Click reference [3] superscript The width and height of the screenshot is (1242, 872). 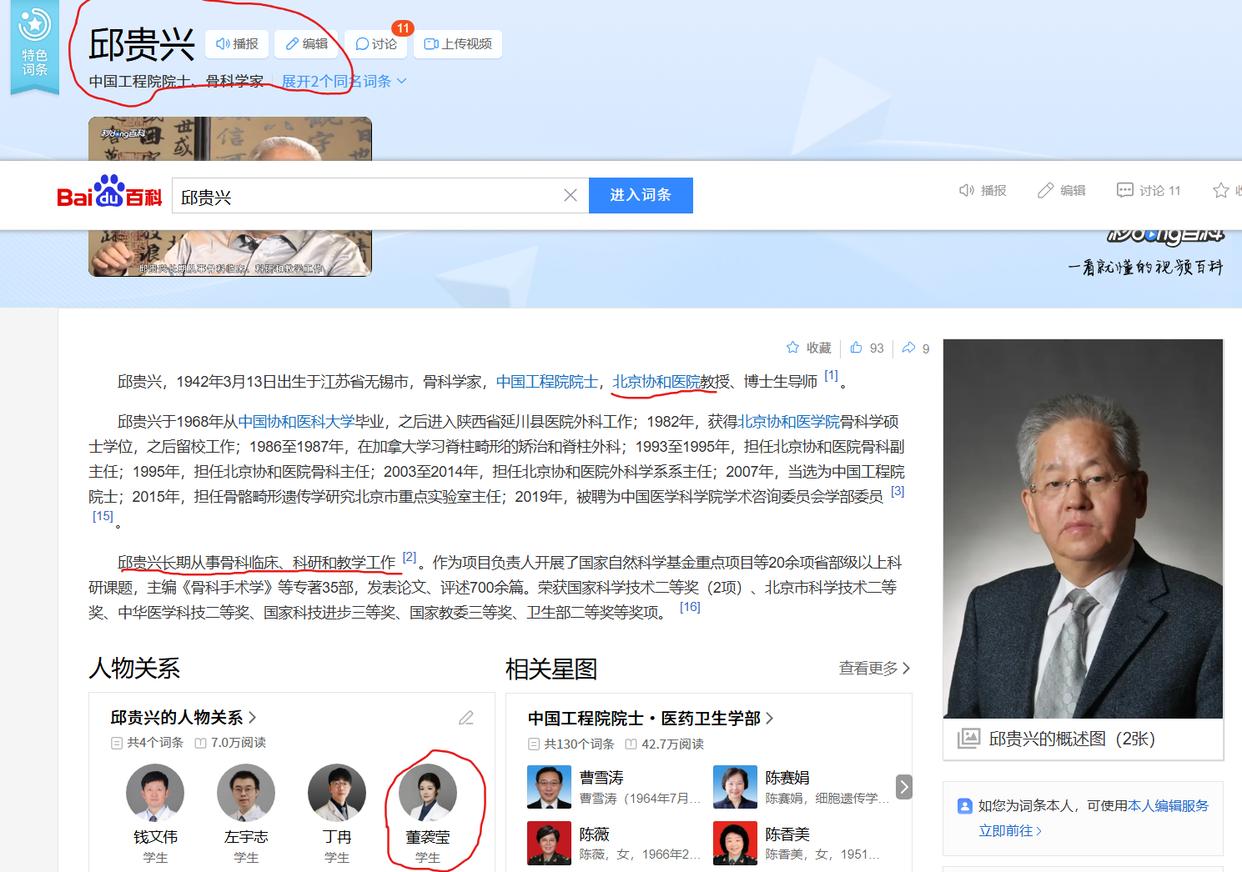[x=897, y=491]
